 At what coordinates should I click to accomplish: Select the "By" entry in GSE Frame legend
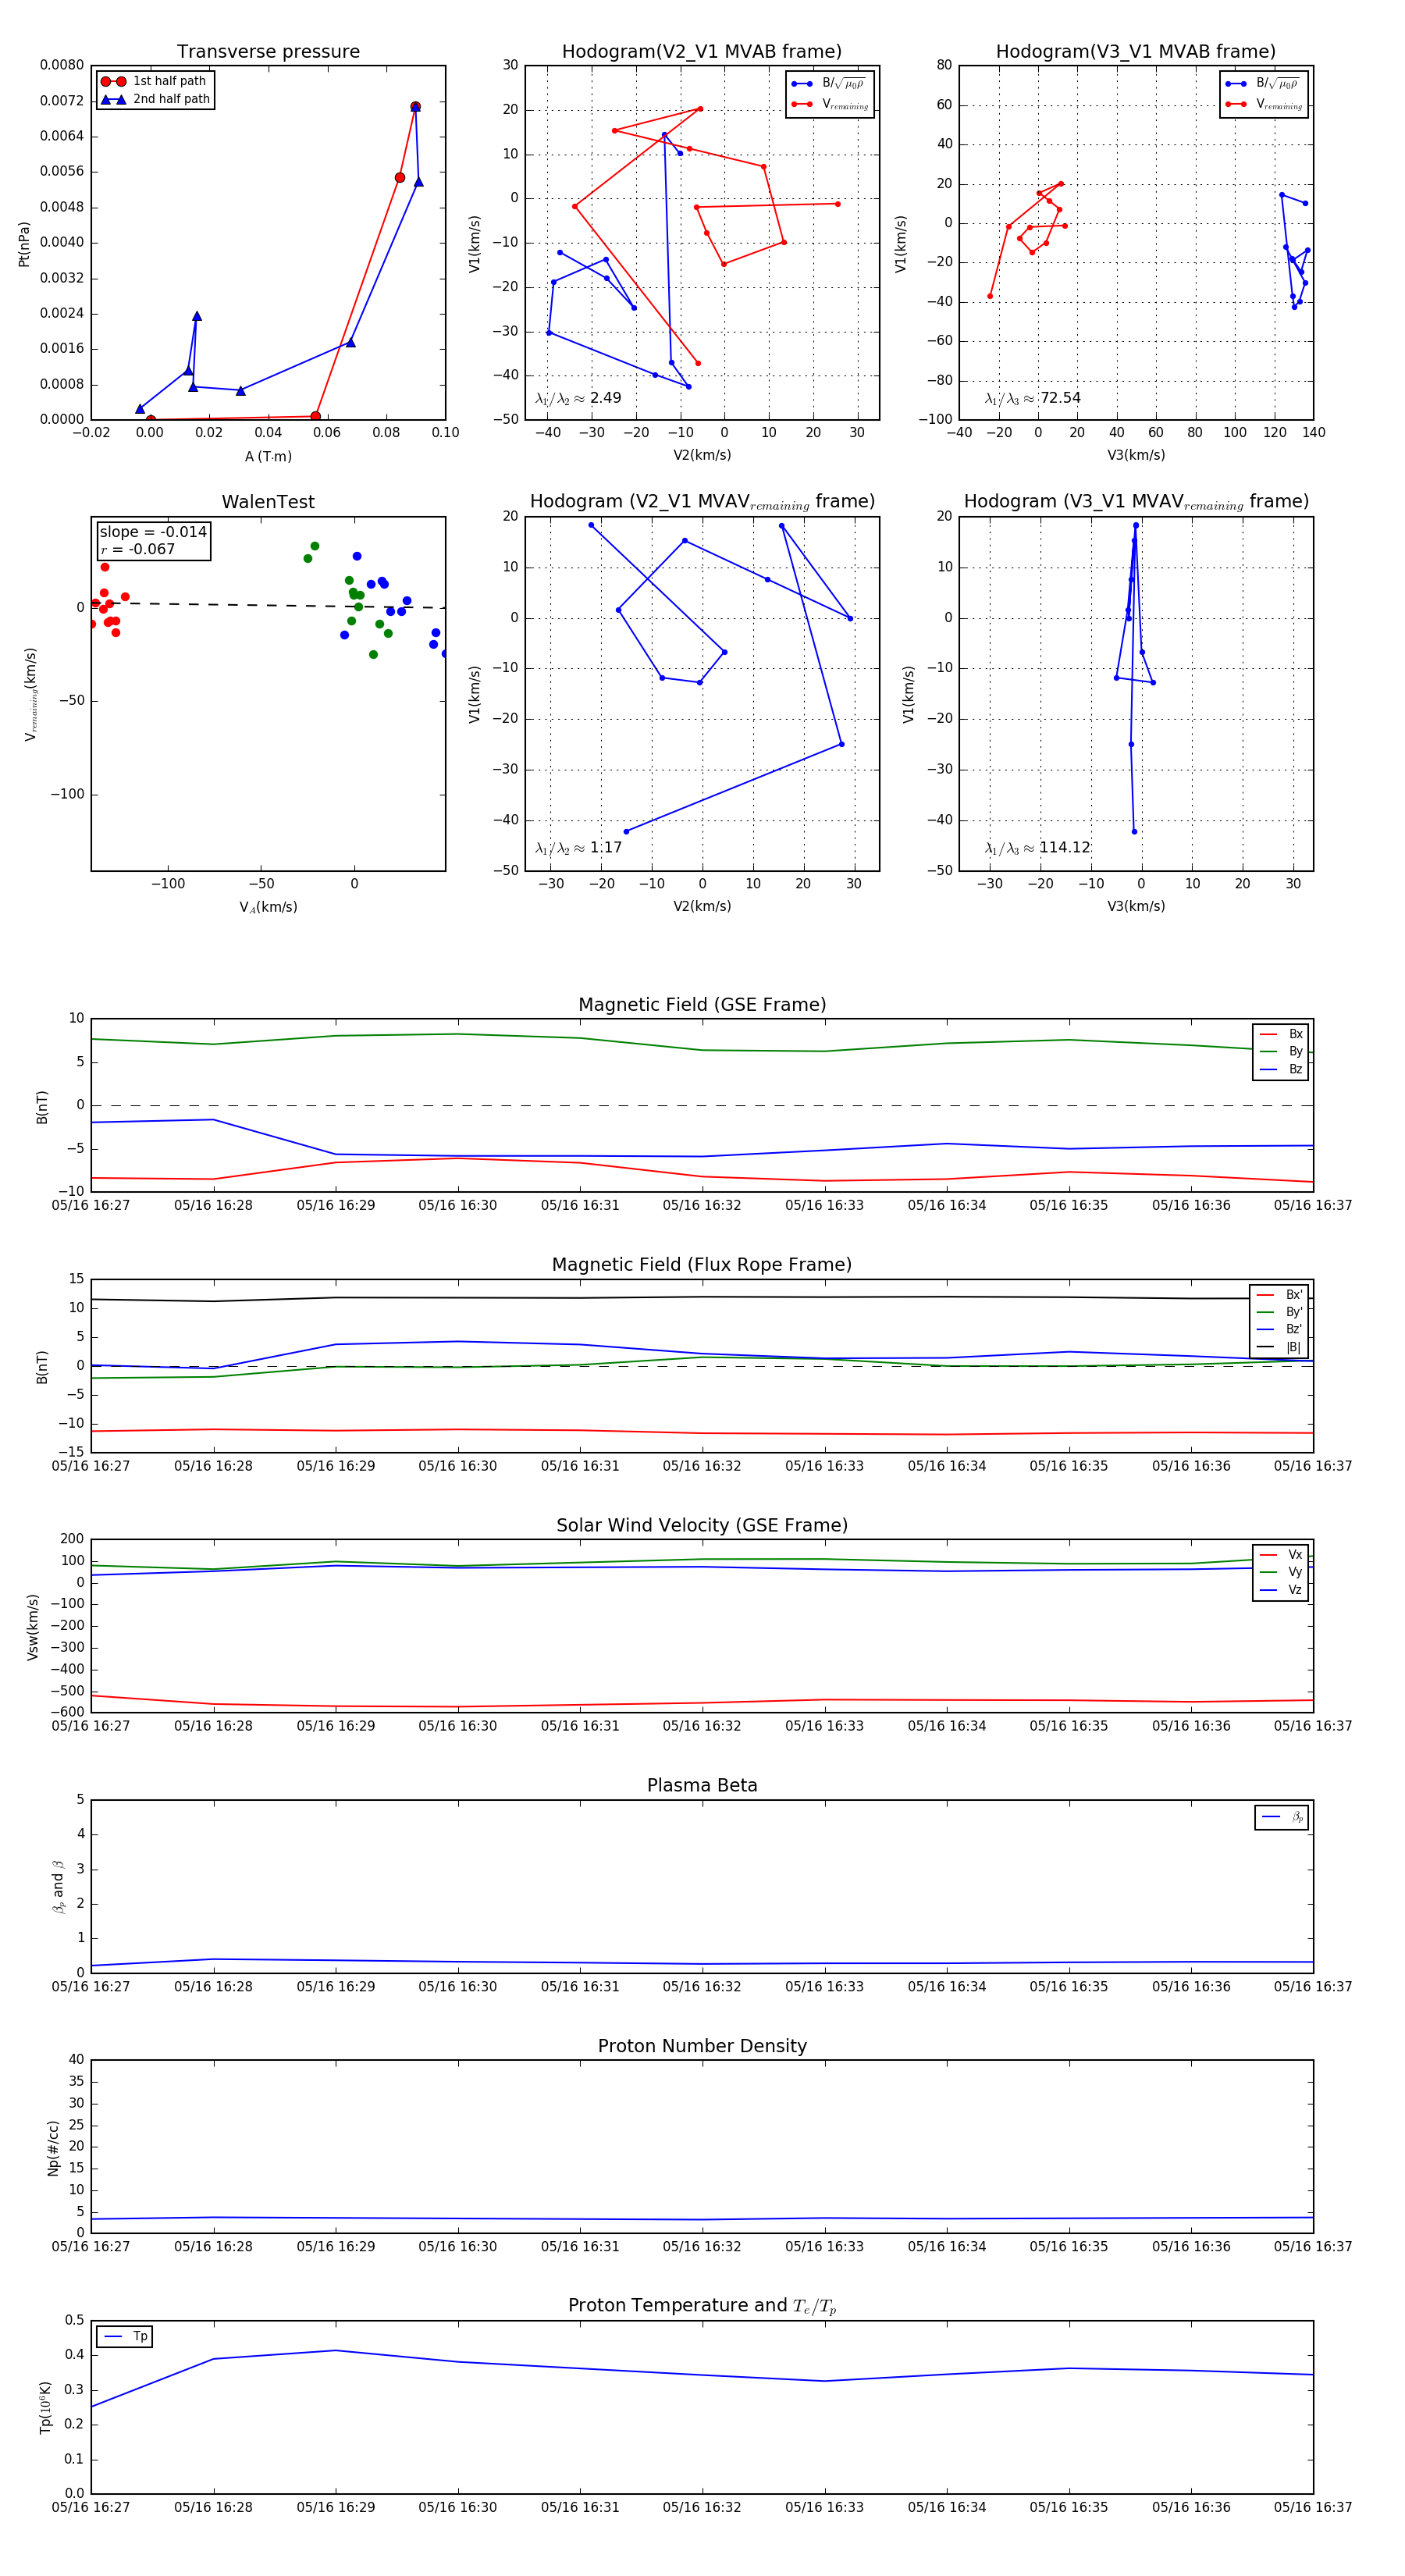tap(1281, 1052)
